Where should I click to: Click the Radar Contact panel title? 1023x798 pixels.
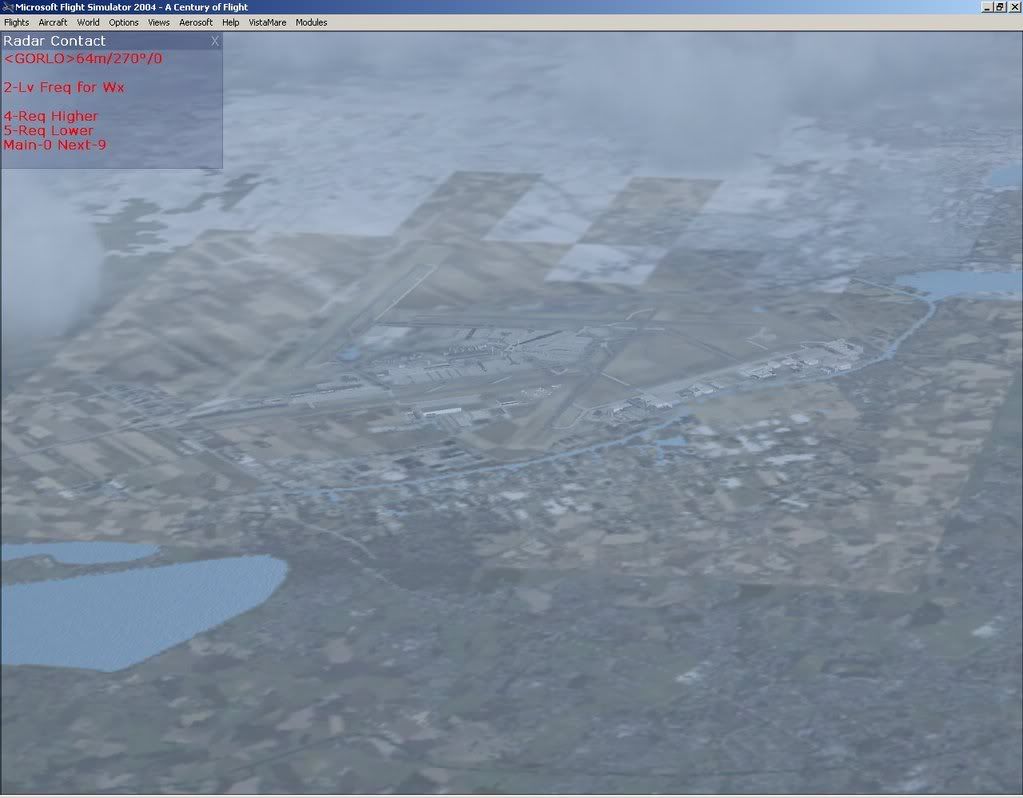54,41
